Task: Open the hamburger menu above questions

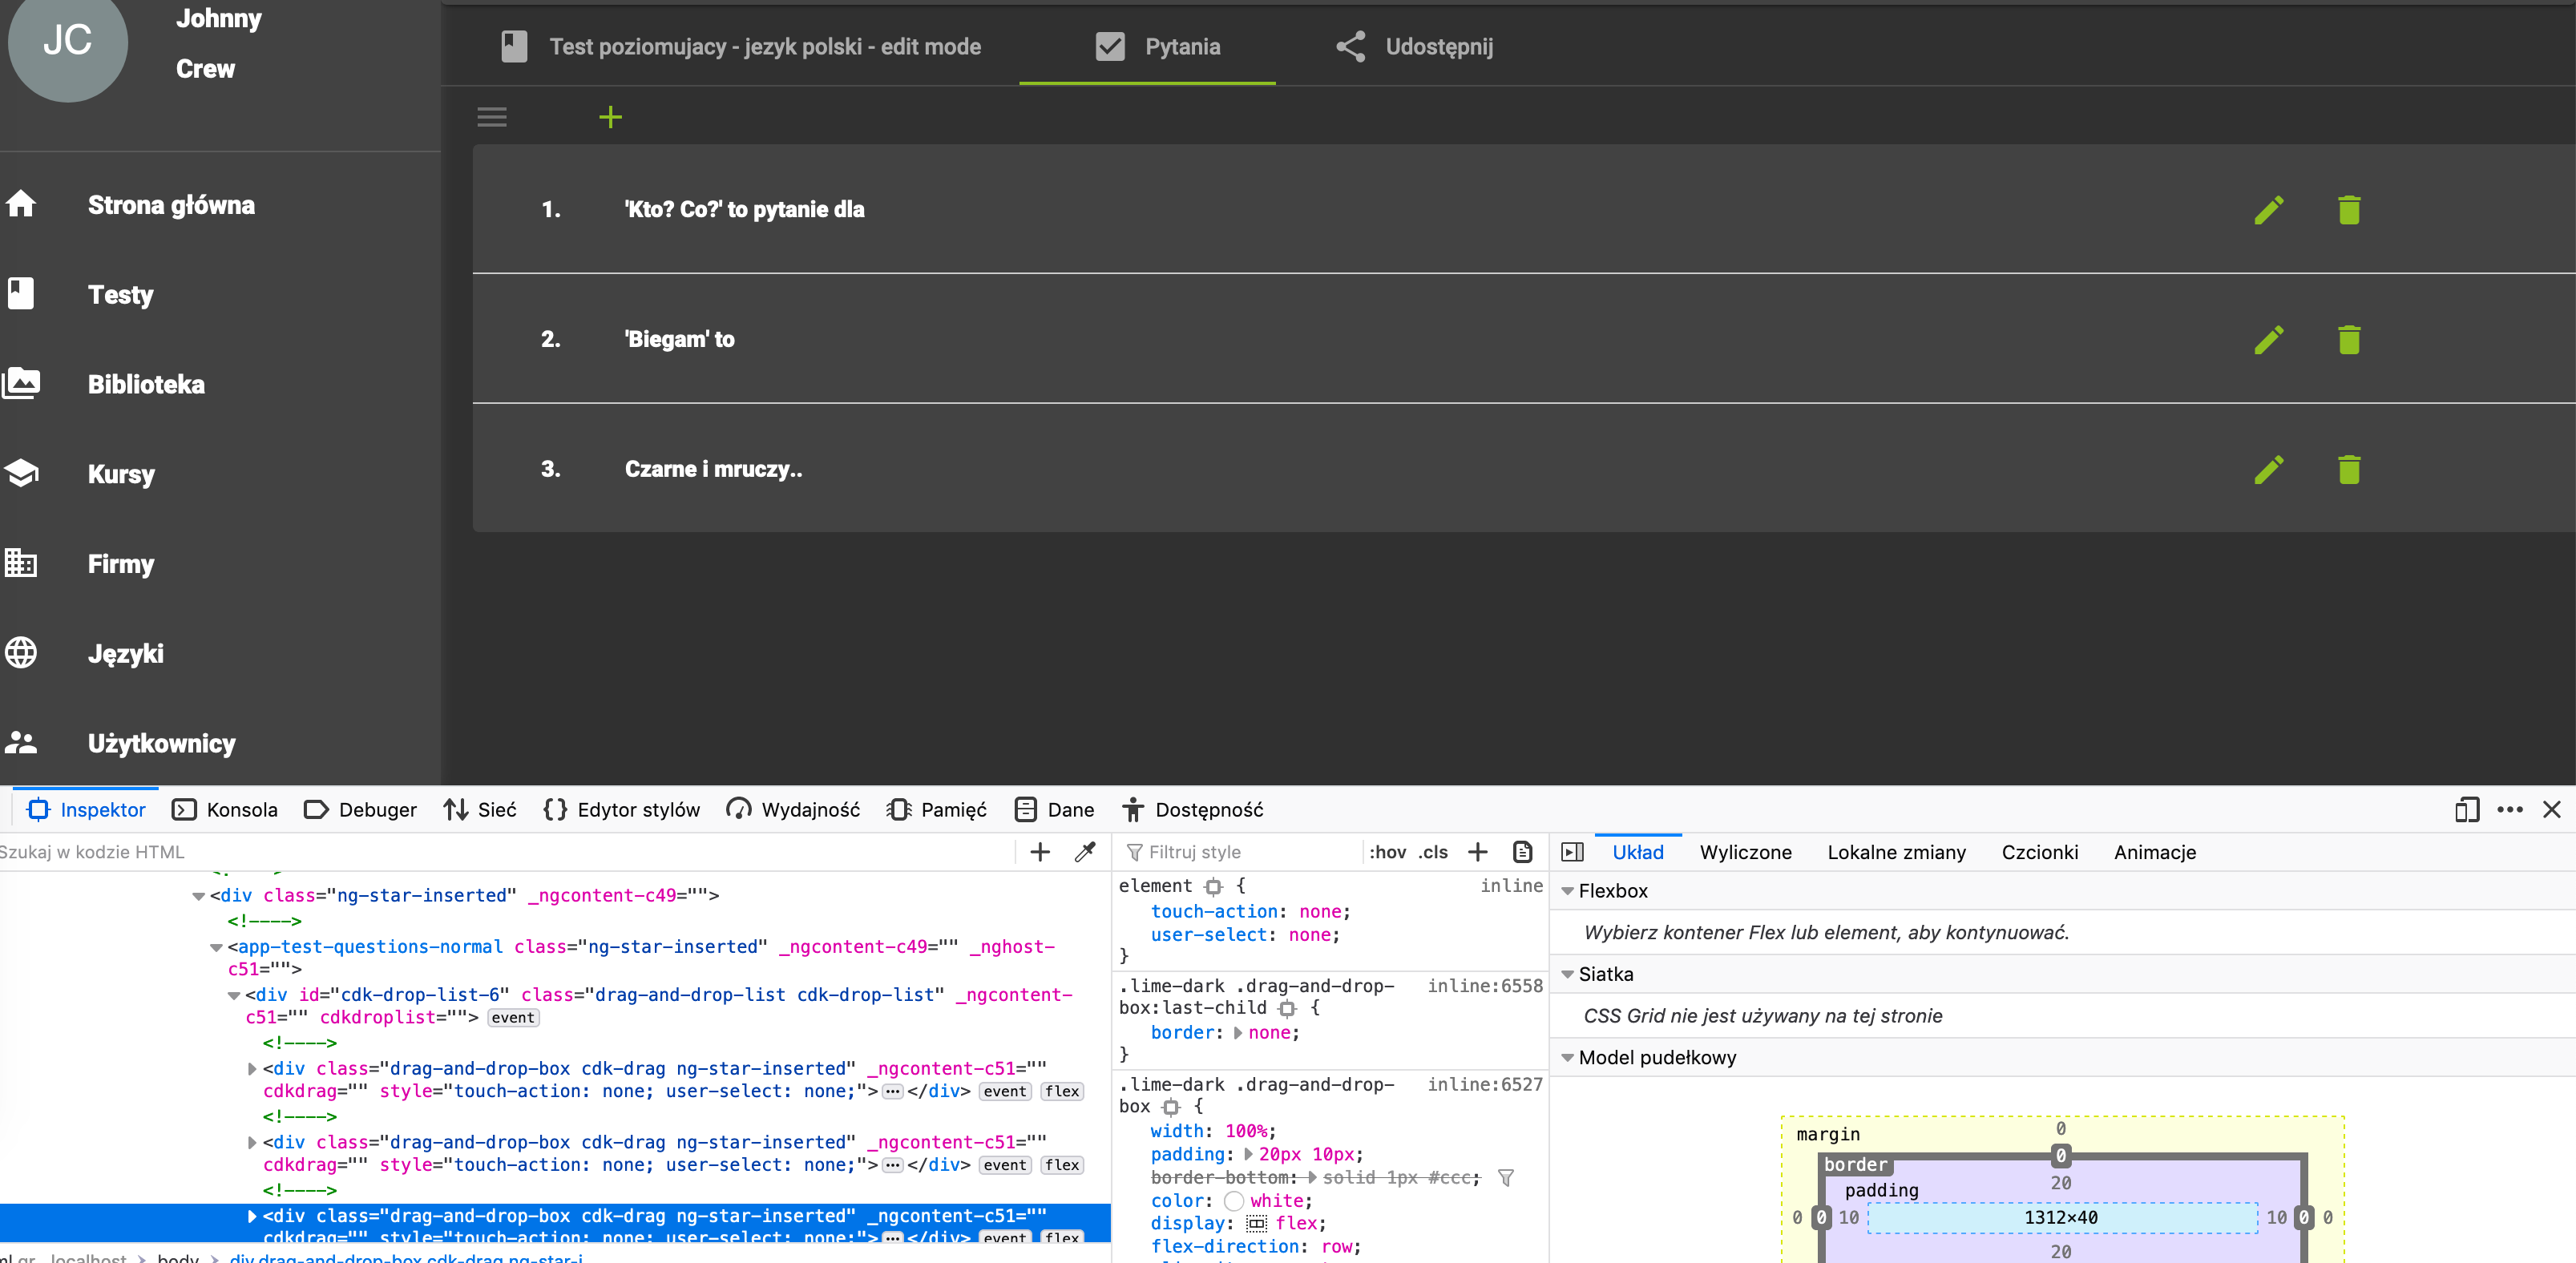Action: pyautogui.click(x=491, y=117)
